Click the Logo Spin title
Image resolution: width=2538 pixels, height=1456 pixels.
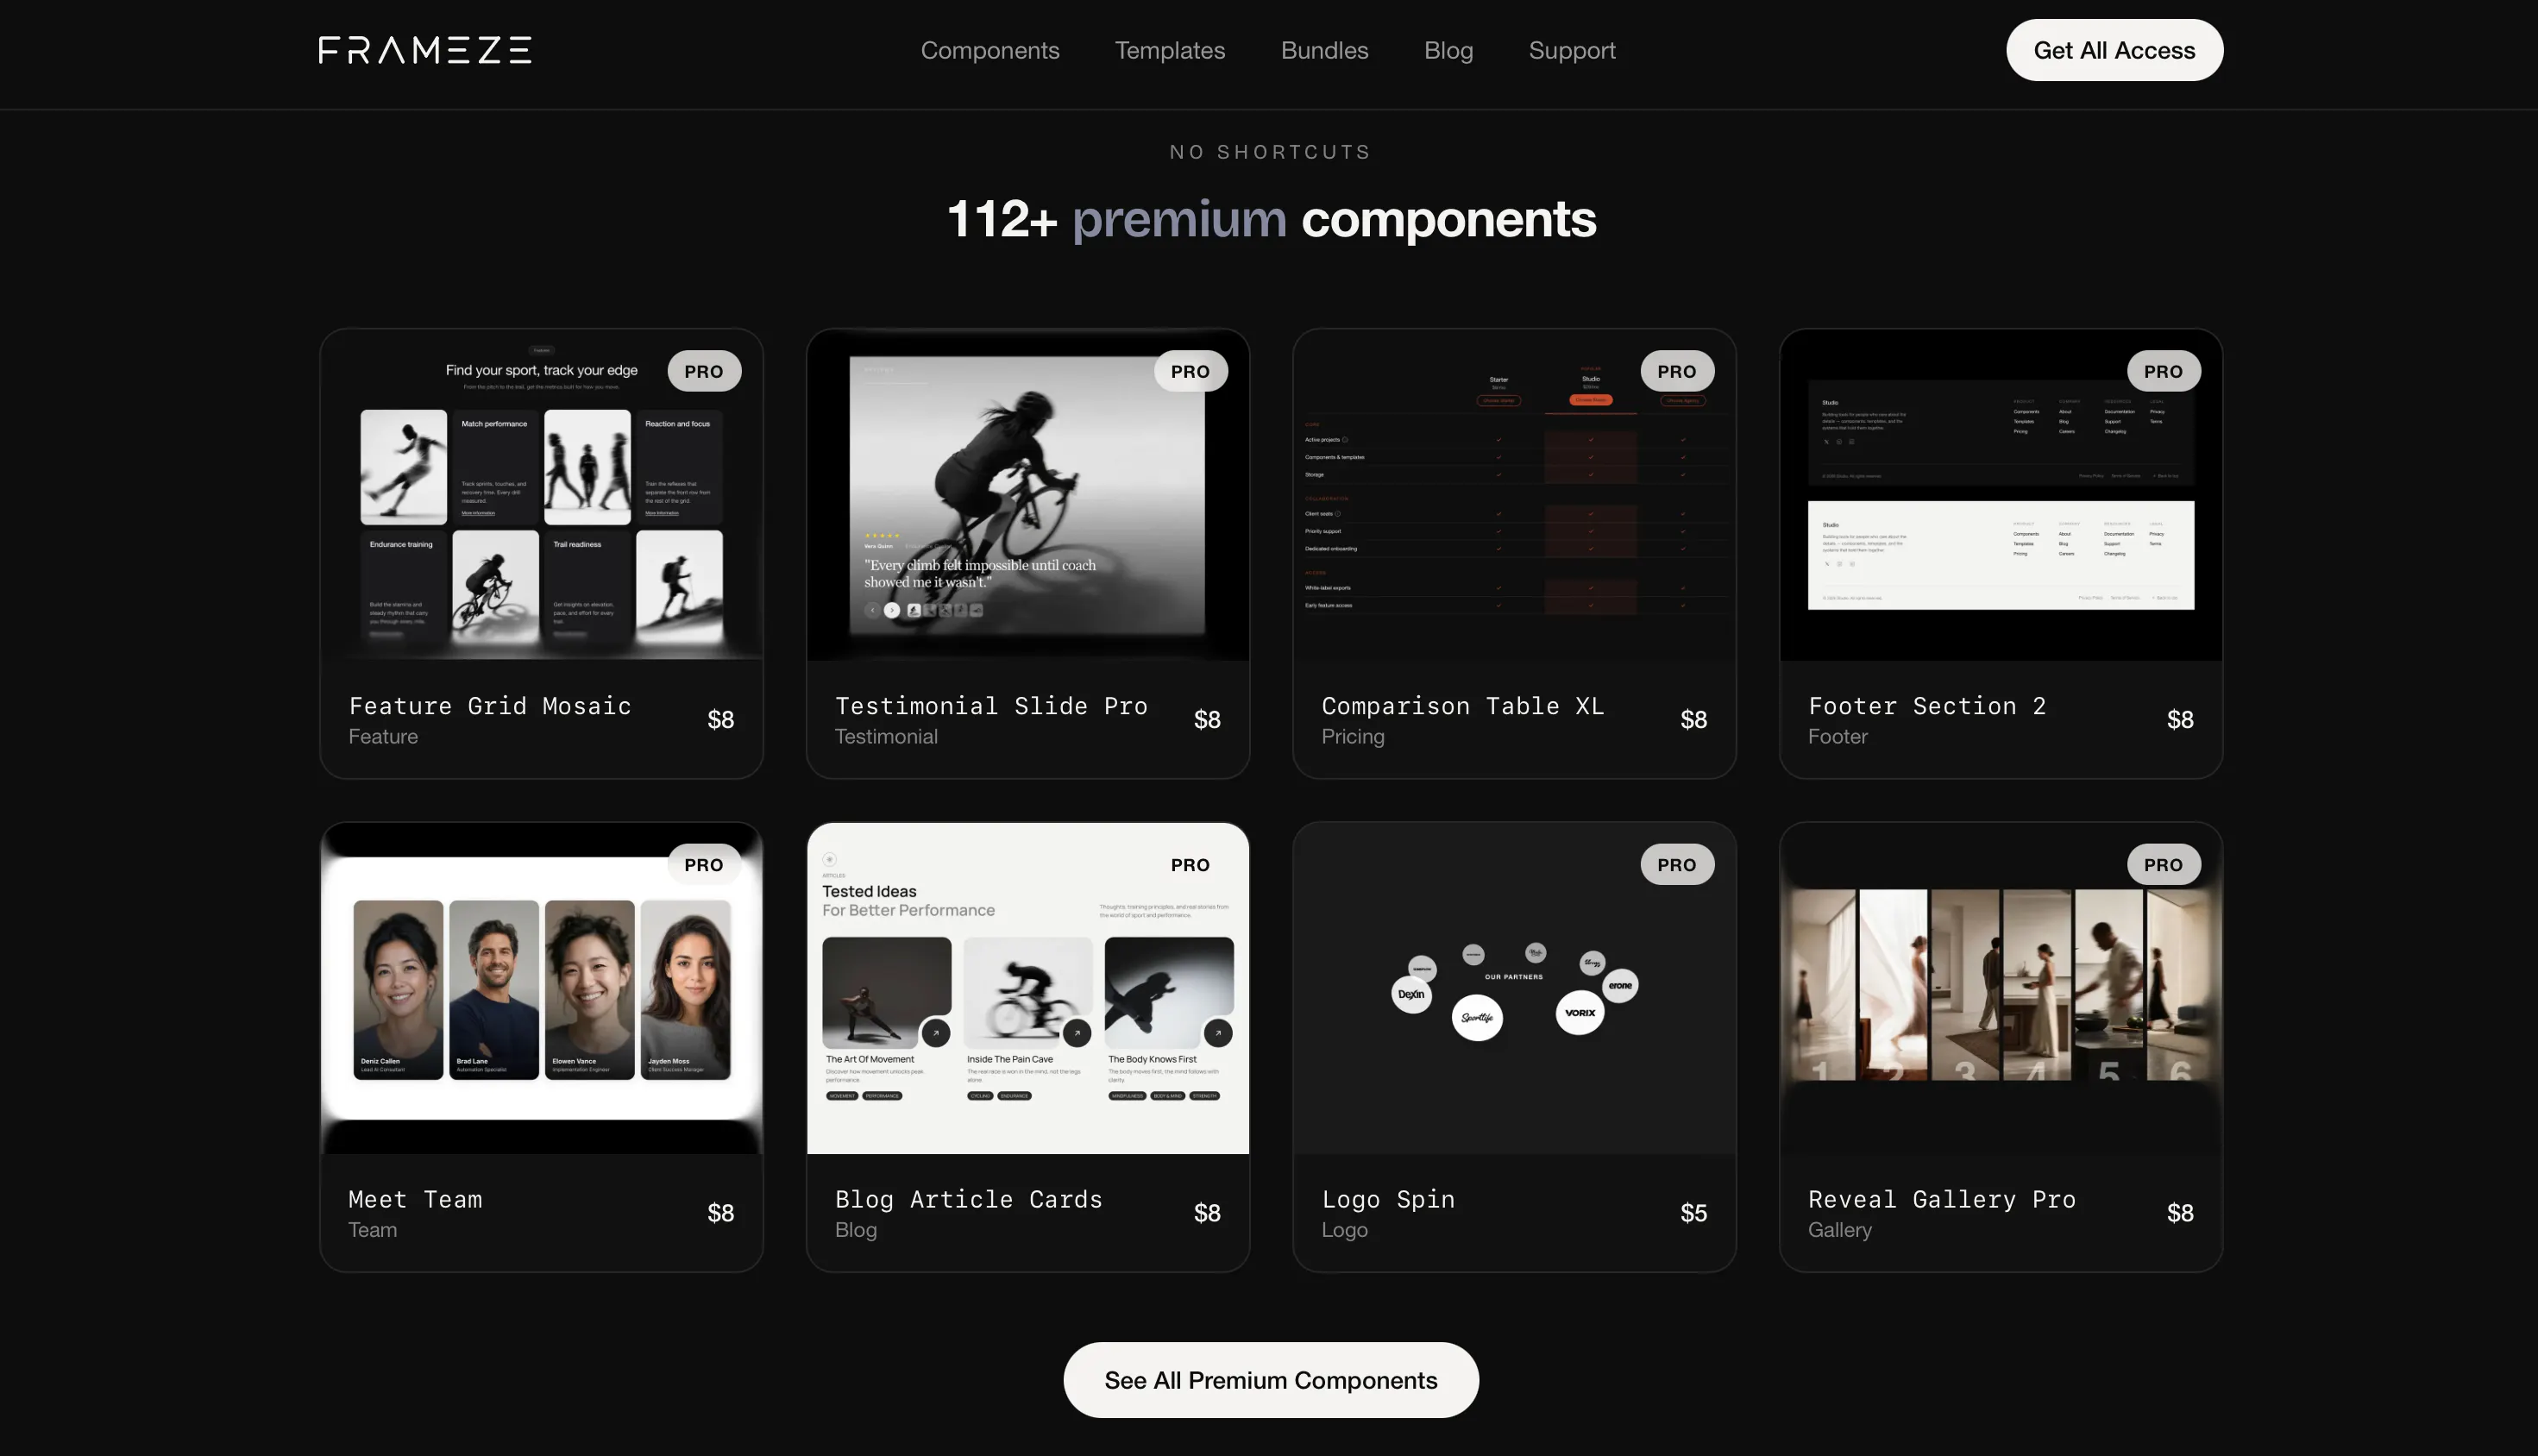tap(1388, 1199)
